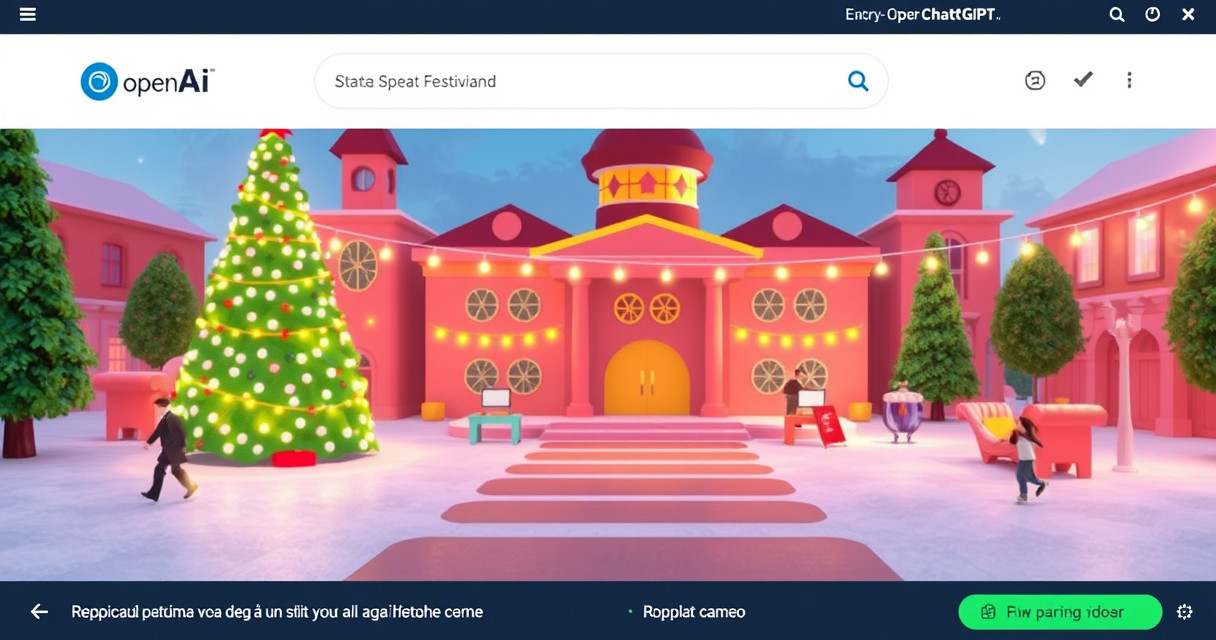Focus the Stata Speat Festiviand search field
Image resolution: width=1216 pixels, height=640 pixels.
(601, 81)
